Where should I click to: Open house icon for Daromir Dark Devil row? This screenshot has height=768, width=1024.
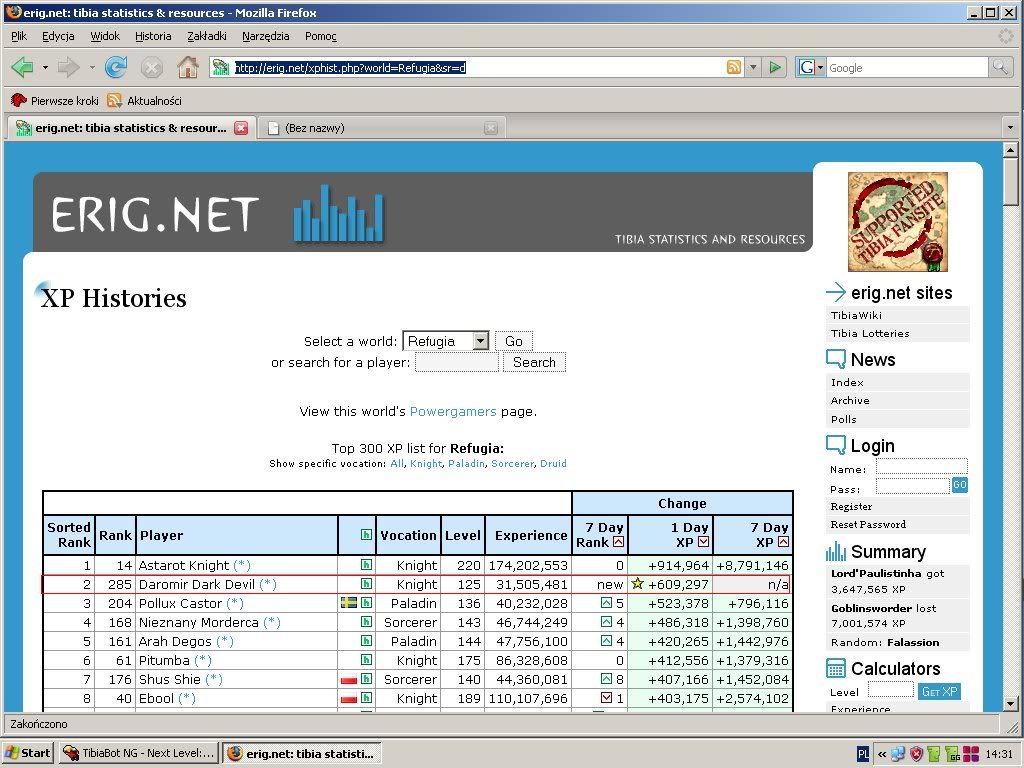(x=366, y=584)
